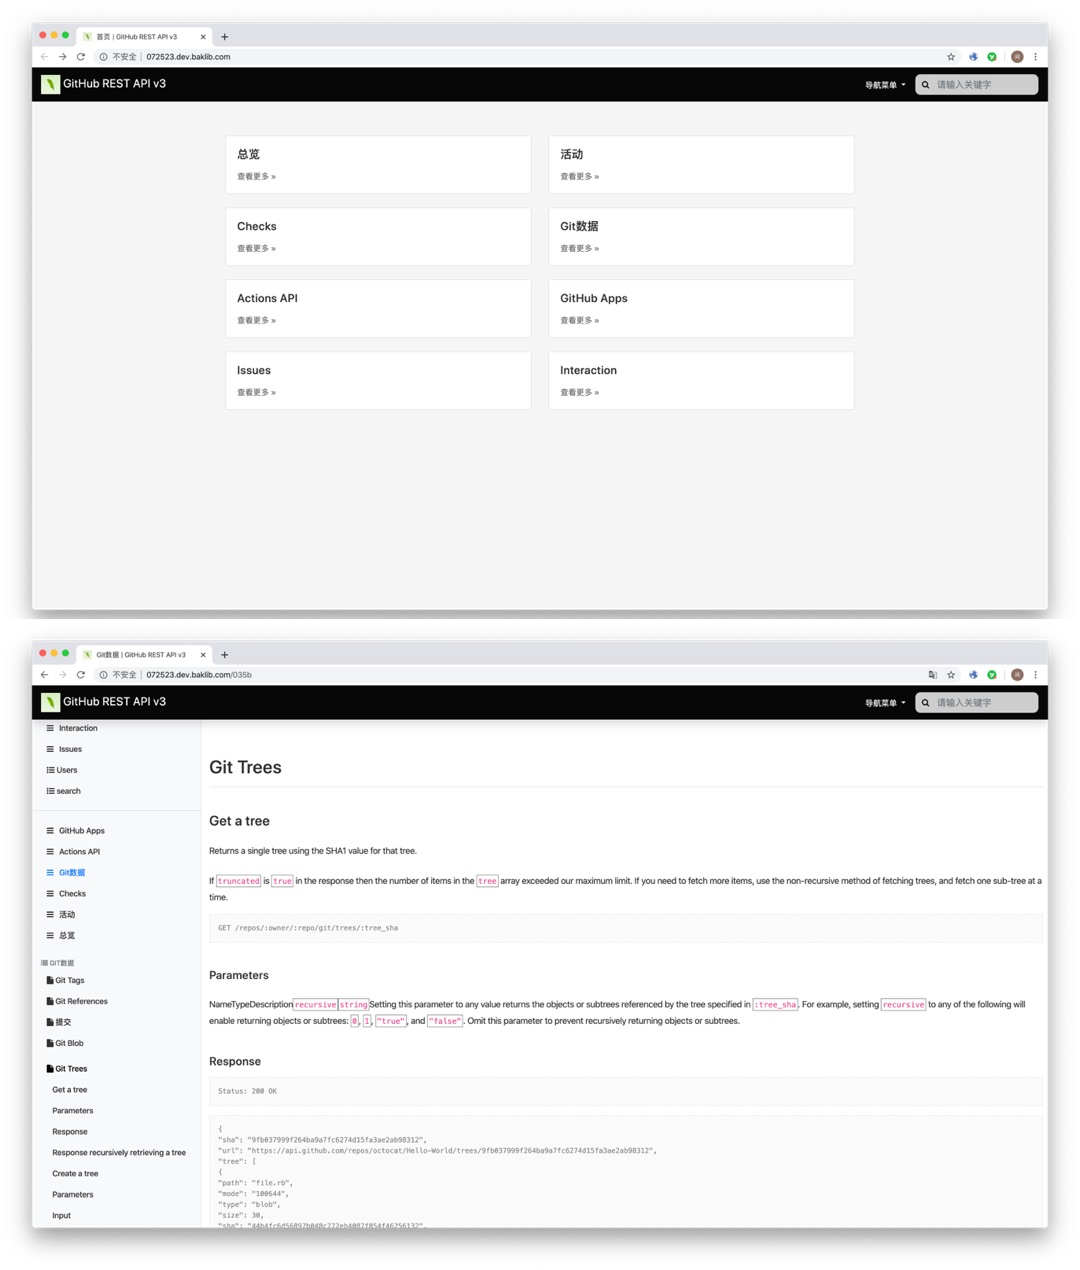Focus the 请输入关键字 search field in Git数据 window
1080x1270 pixels.
pos(977,703)
